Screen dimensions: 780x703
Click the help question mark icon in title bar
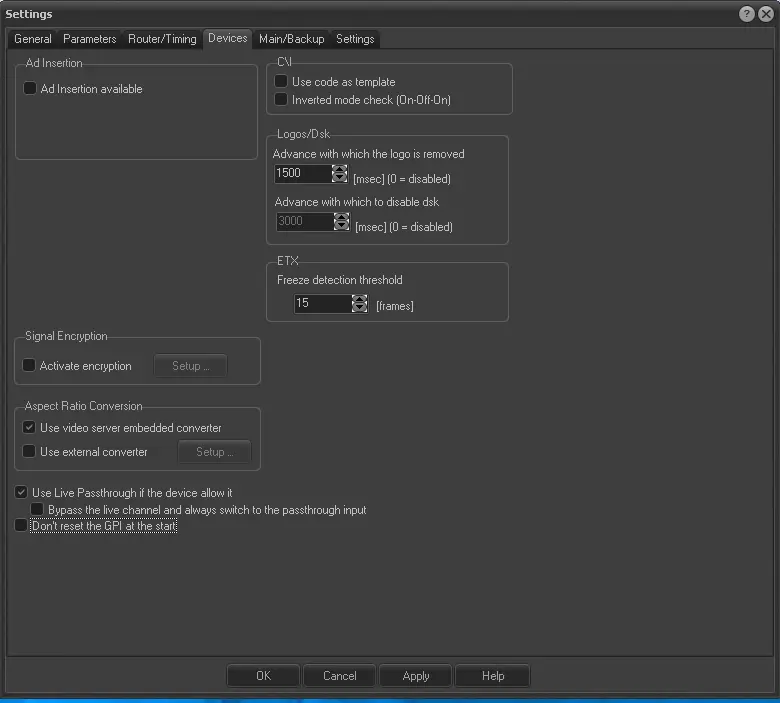(747, 14)
